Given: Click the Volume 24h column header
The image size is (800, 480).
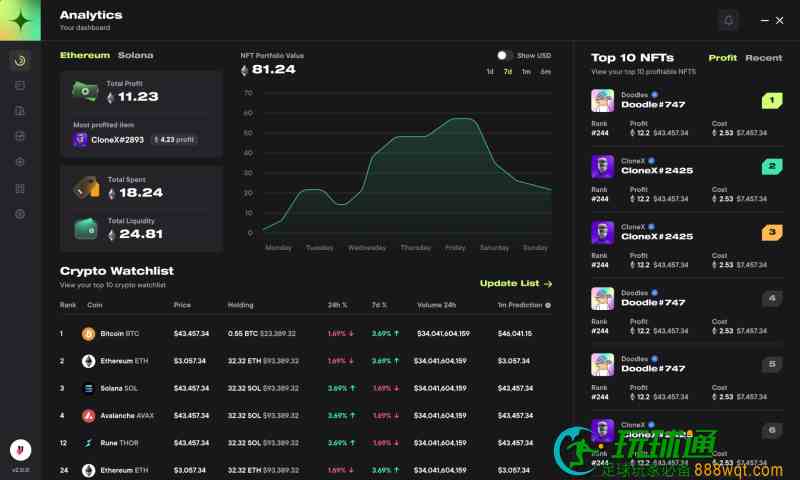Looking at the screenshot, I should pos(436,305).
